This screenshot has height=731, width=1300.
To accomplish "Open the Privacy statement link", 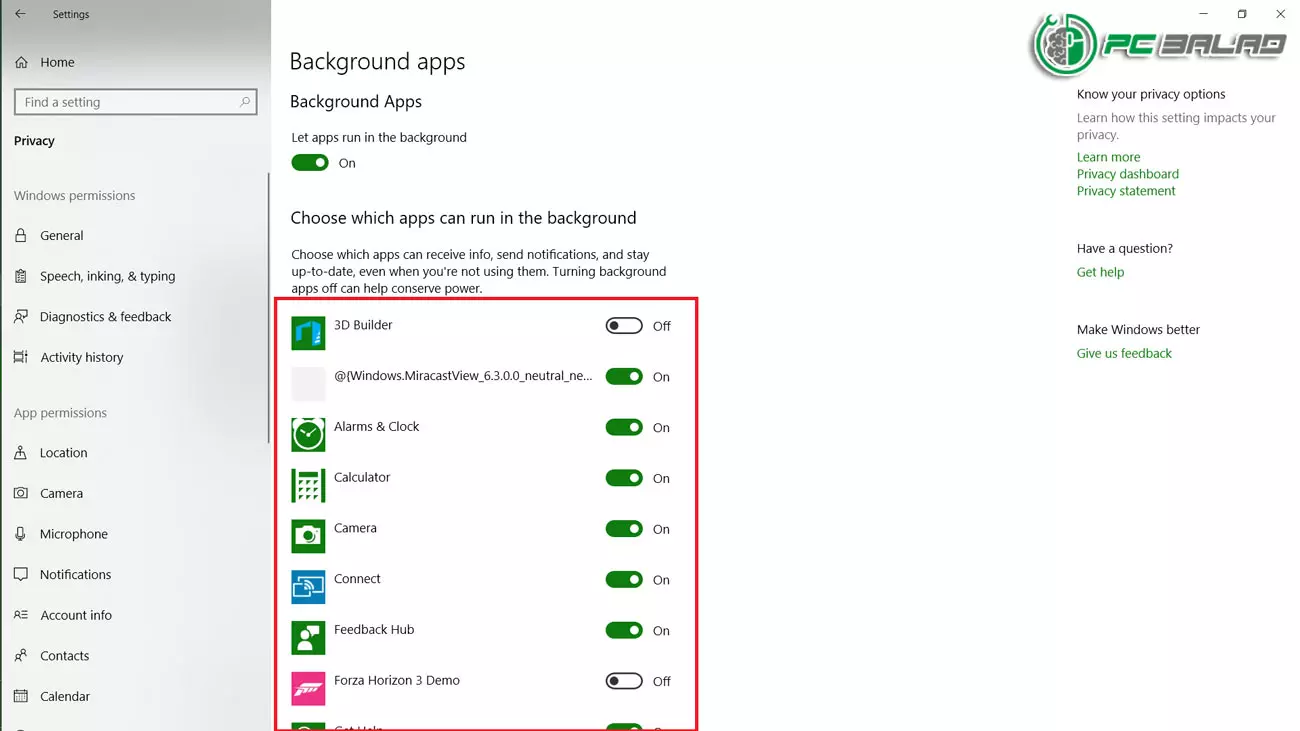I will point(1126,191).
